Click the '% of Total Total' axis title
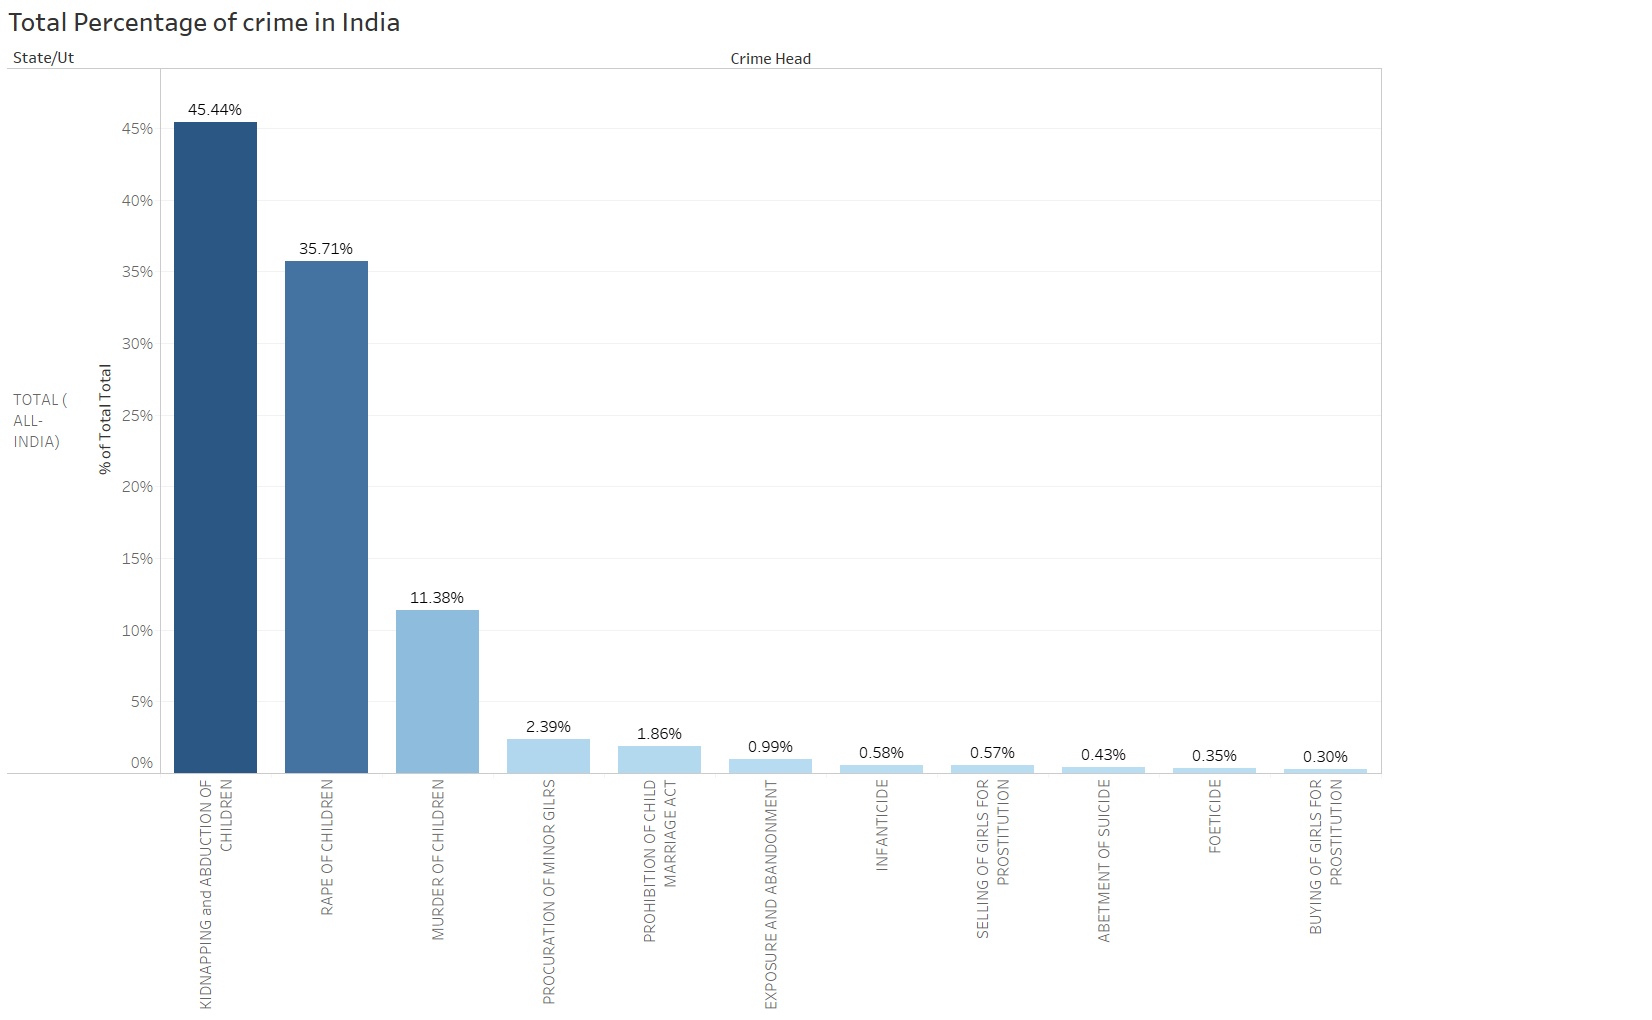The width and height of the screenshot is (1652, 1020). coord(105,419)
